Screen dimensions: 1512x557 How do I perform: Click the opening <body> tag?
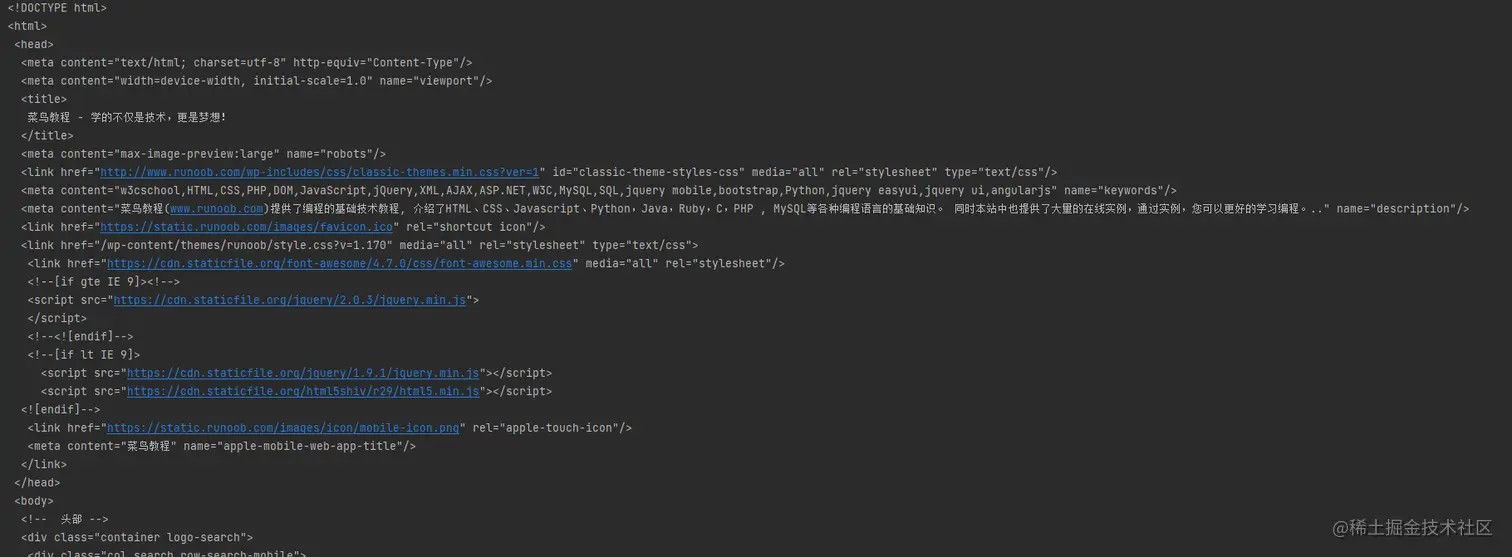(34, 501)
